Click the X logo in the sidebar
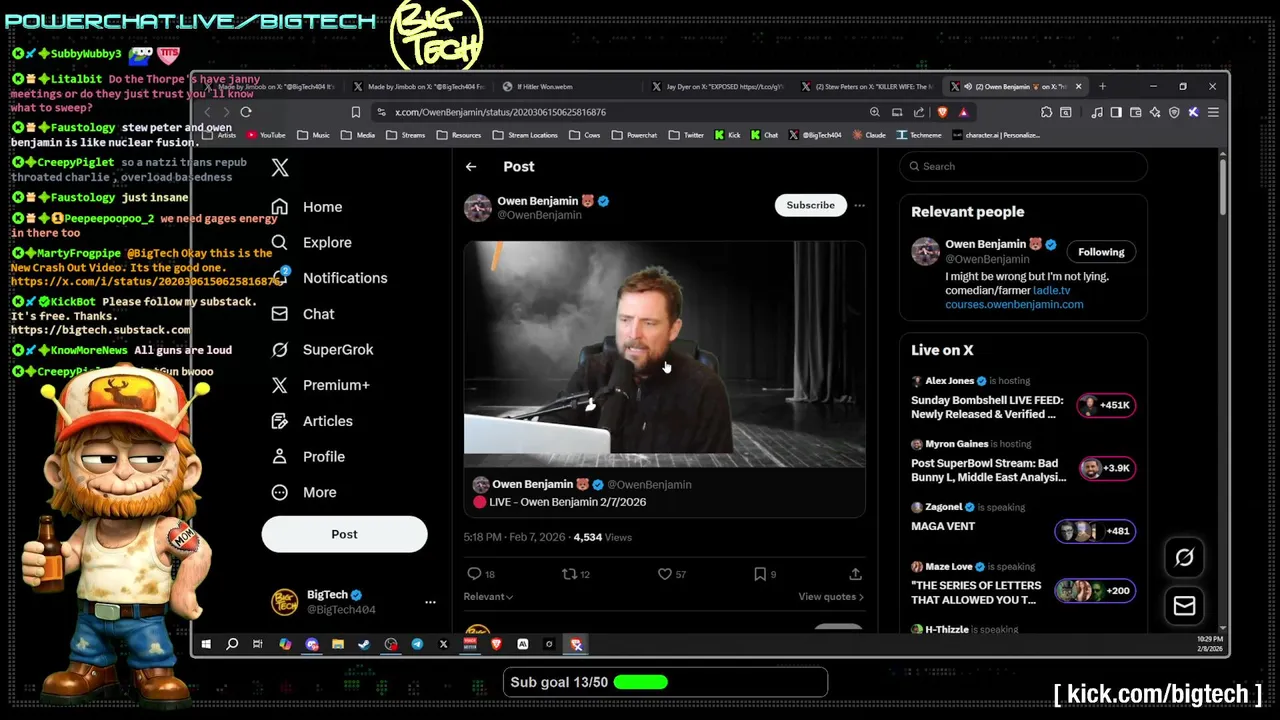Image resolution: width=1280 pixels, height=720 pixels. 280,168
